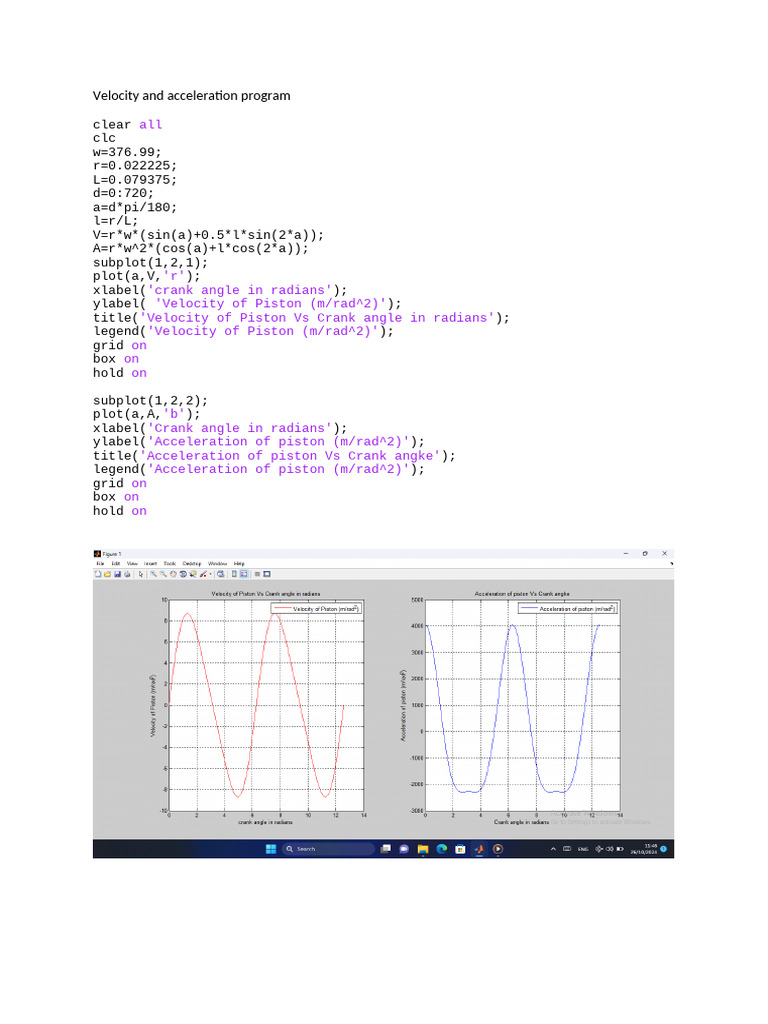Select the Zoom In magnifier tool
This screenshot has width=768, height=1024.
coord(153,574)
